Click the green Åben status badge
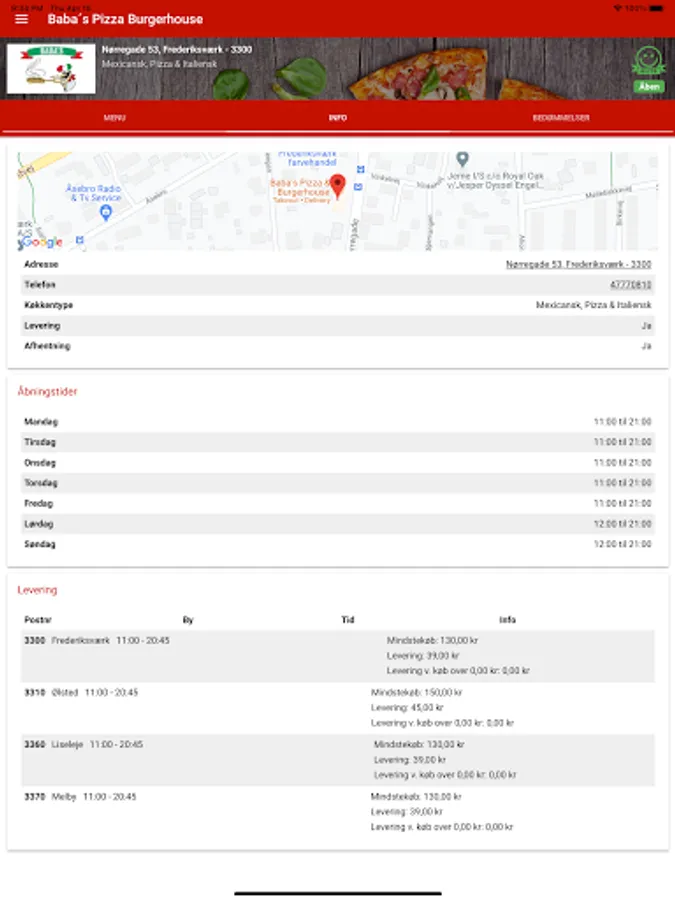Image resolution: width=675 pixels, height=900 pixels. click(649, 87)
